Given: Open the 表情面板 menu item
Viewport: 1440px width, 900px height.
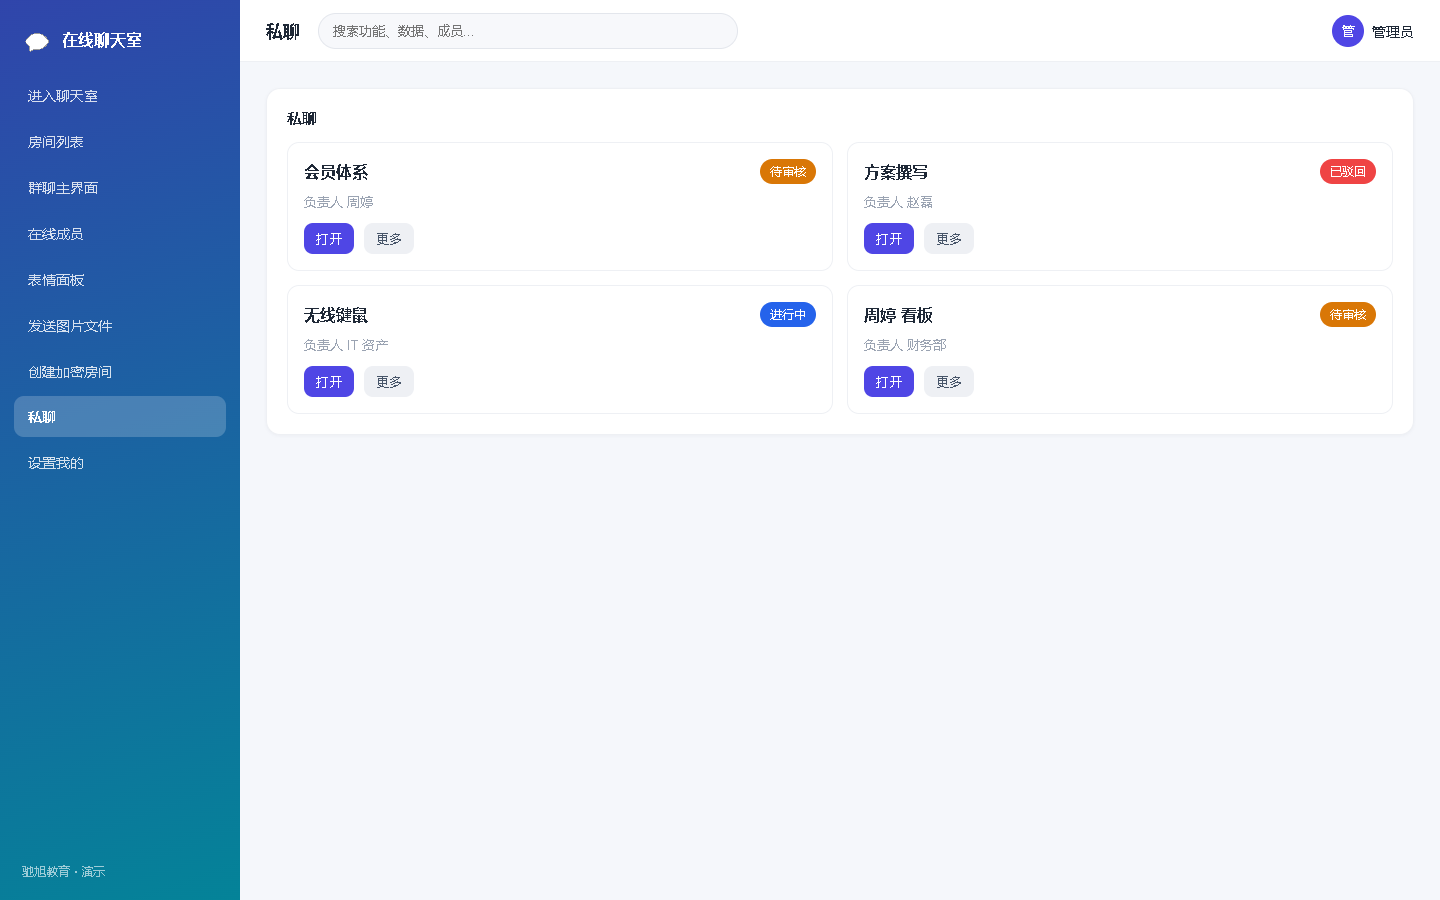Looking at the screenshot, I should coord(120,280).
